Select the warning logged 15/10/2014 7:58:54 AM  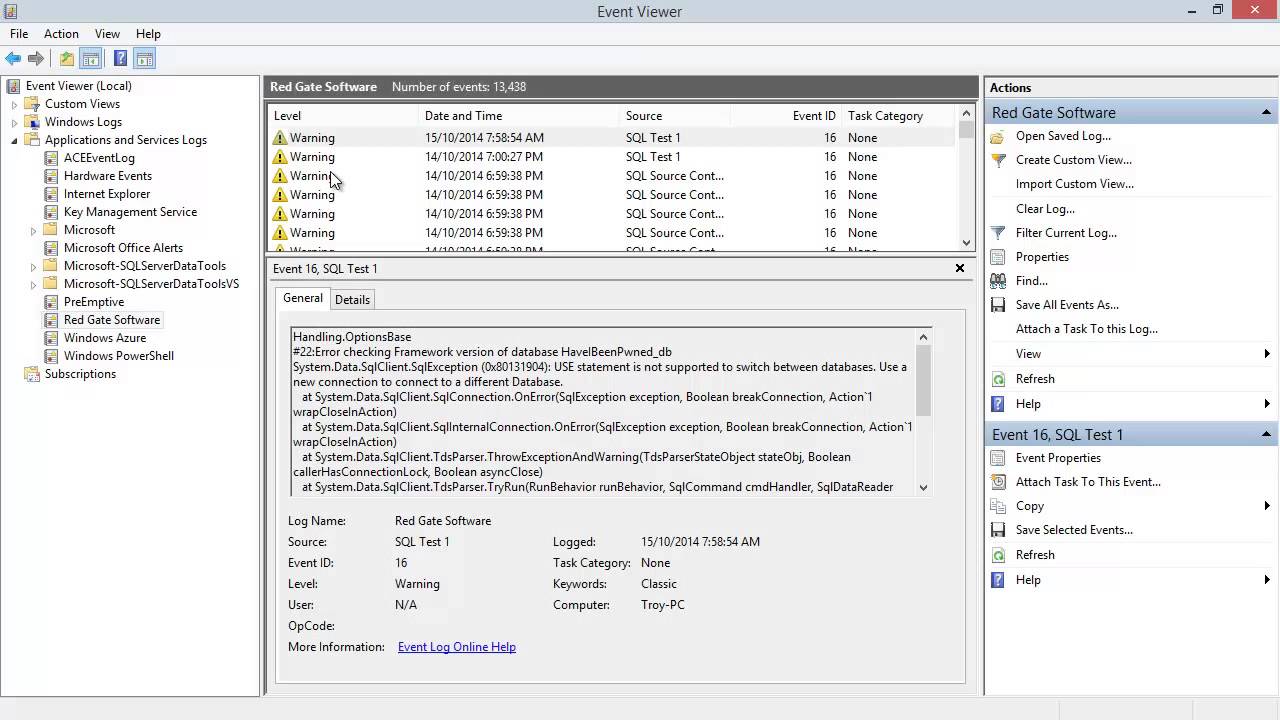tap(612, 138)
